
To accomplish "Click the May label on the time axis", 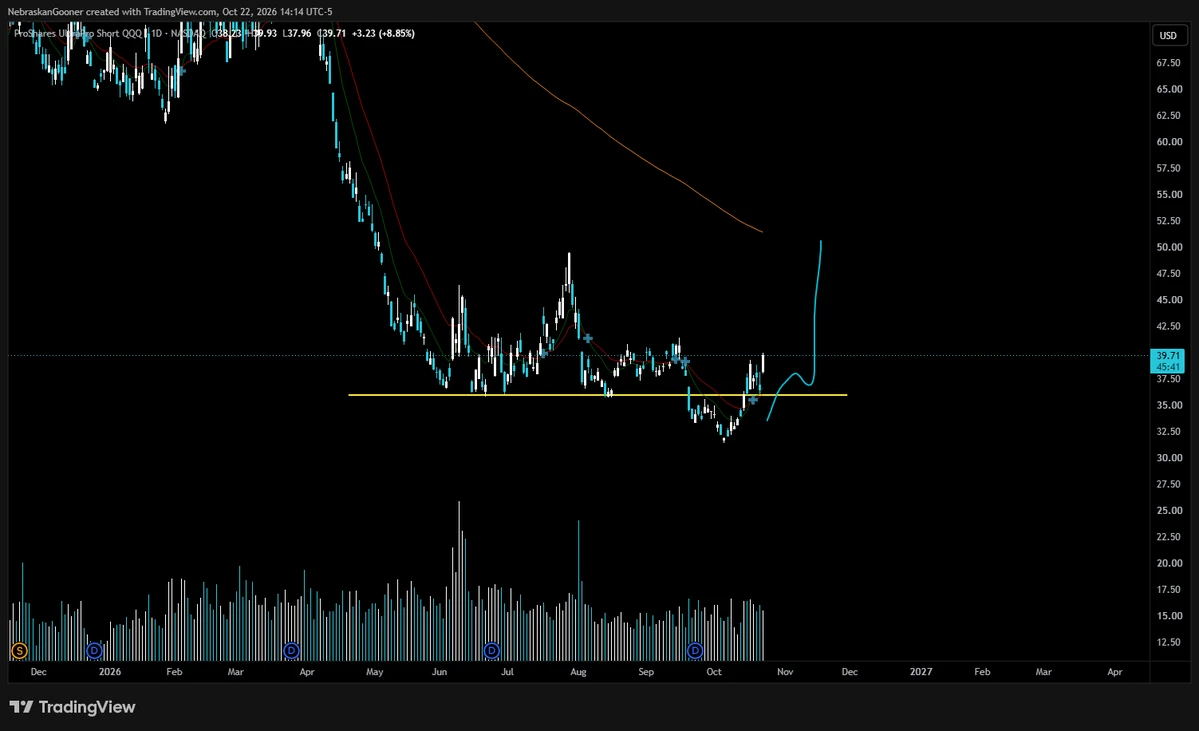I will 375,672.
